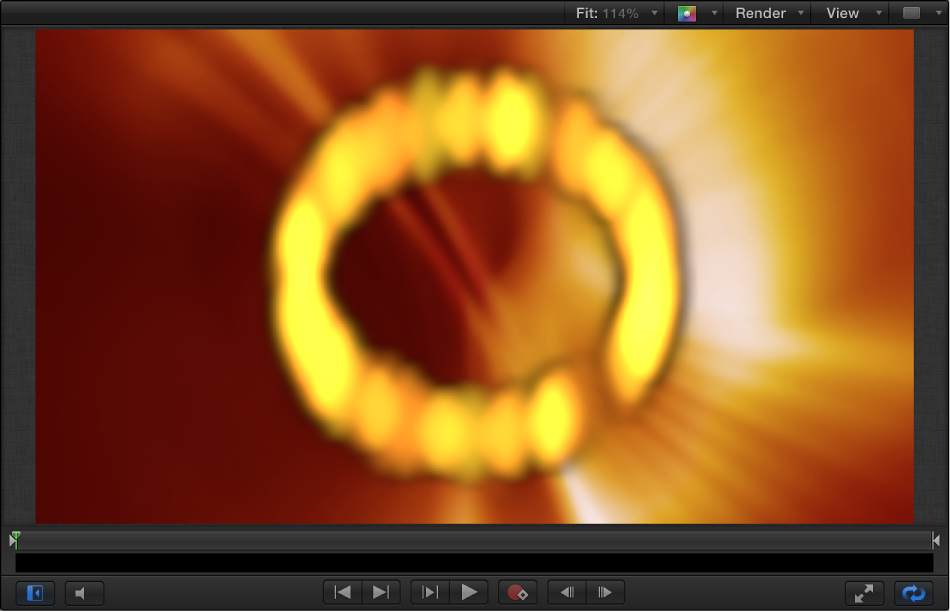Enter full screen with the expand arrows icon
This screenshot has width=950, height=612.
click(x=864, y=592)
